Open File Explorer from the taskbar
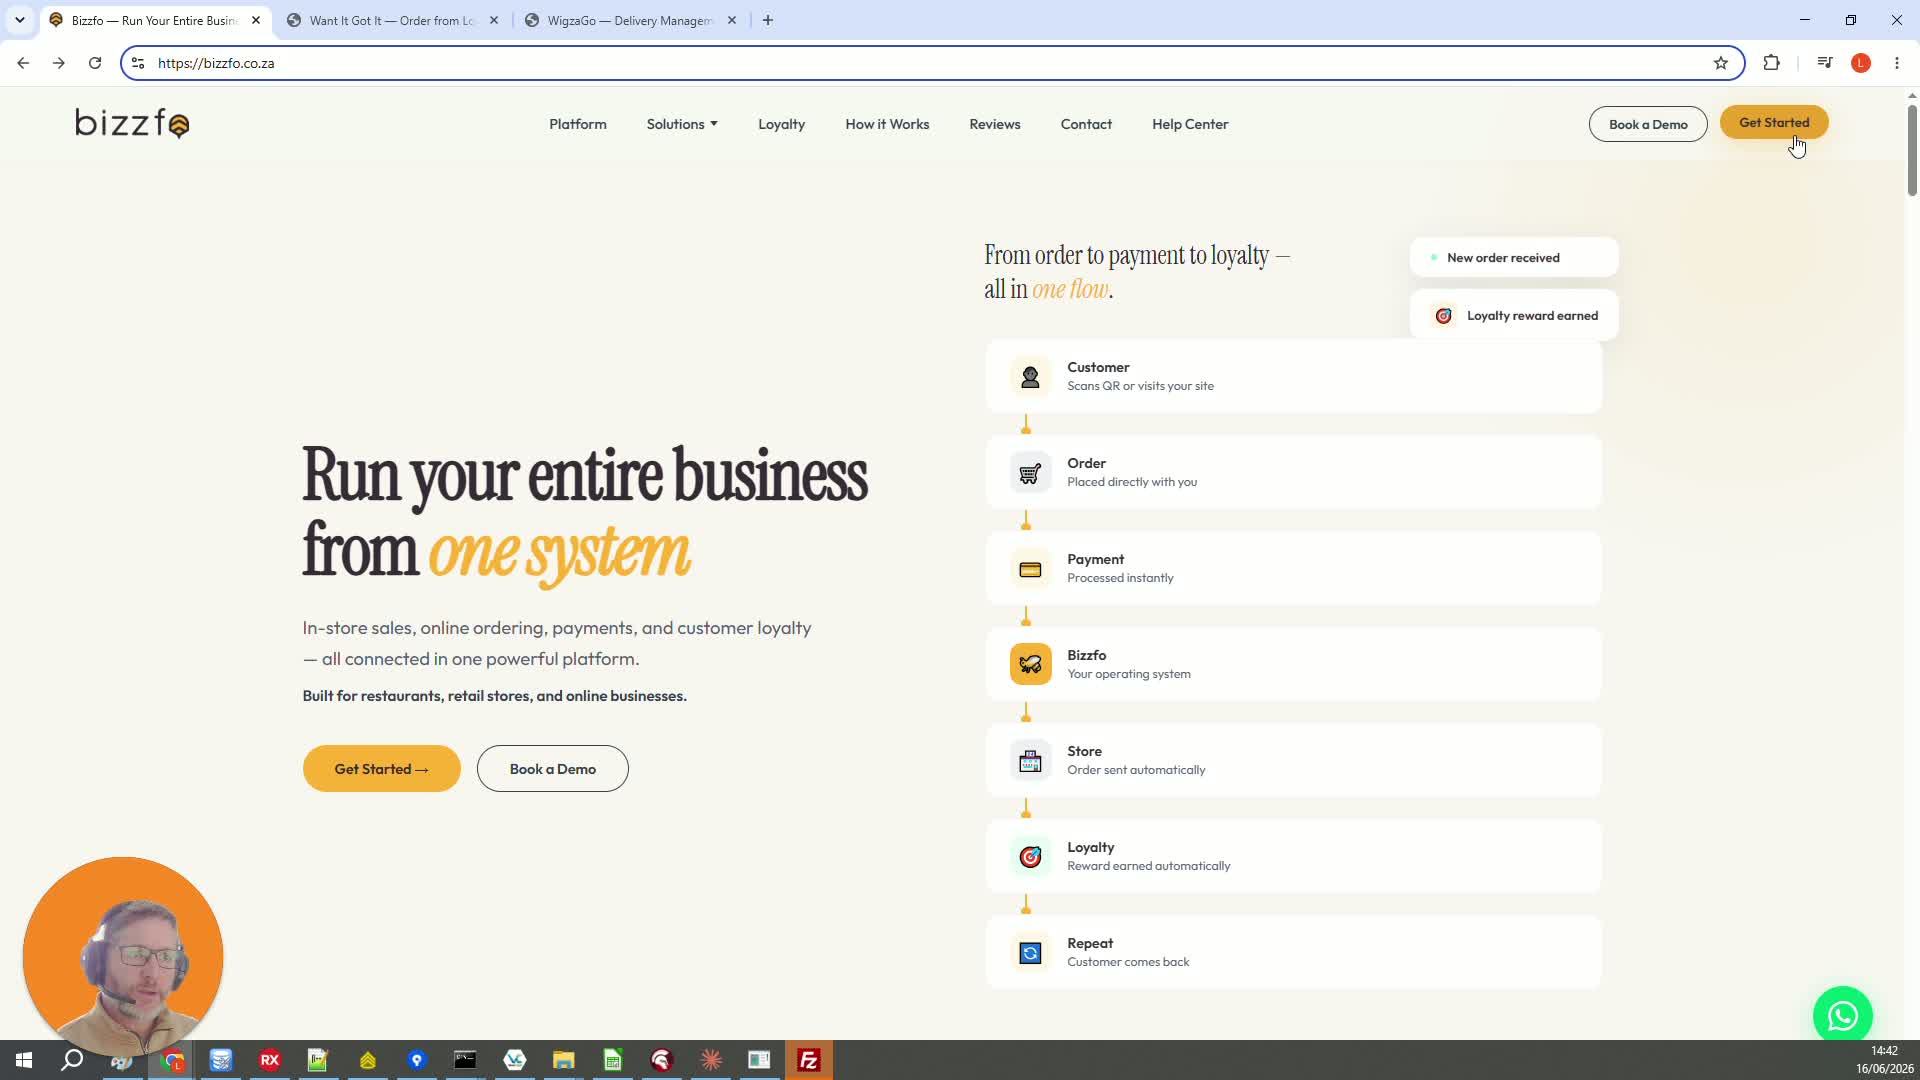The height and width of the screenshot is (1080, 1920). click(563, 1060)
